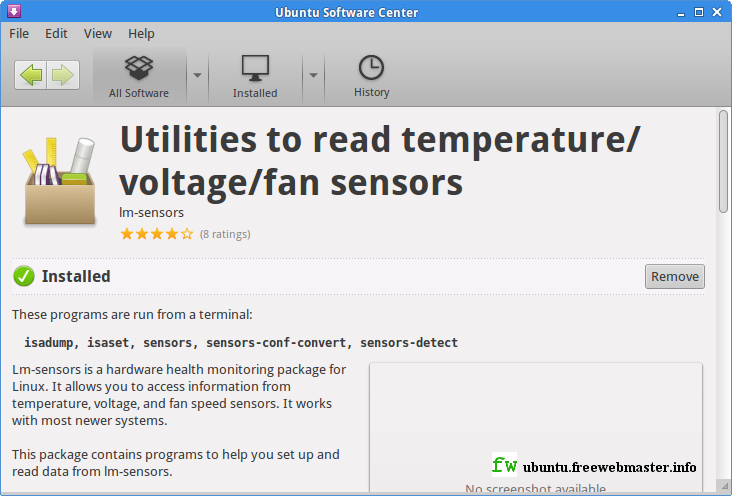Click the Software Center title bar icon
Viewport: 732px width, 496px height.
pos(14,11)
